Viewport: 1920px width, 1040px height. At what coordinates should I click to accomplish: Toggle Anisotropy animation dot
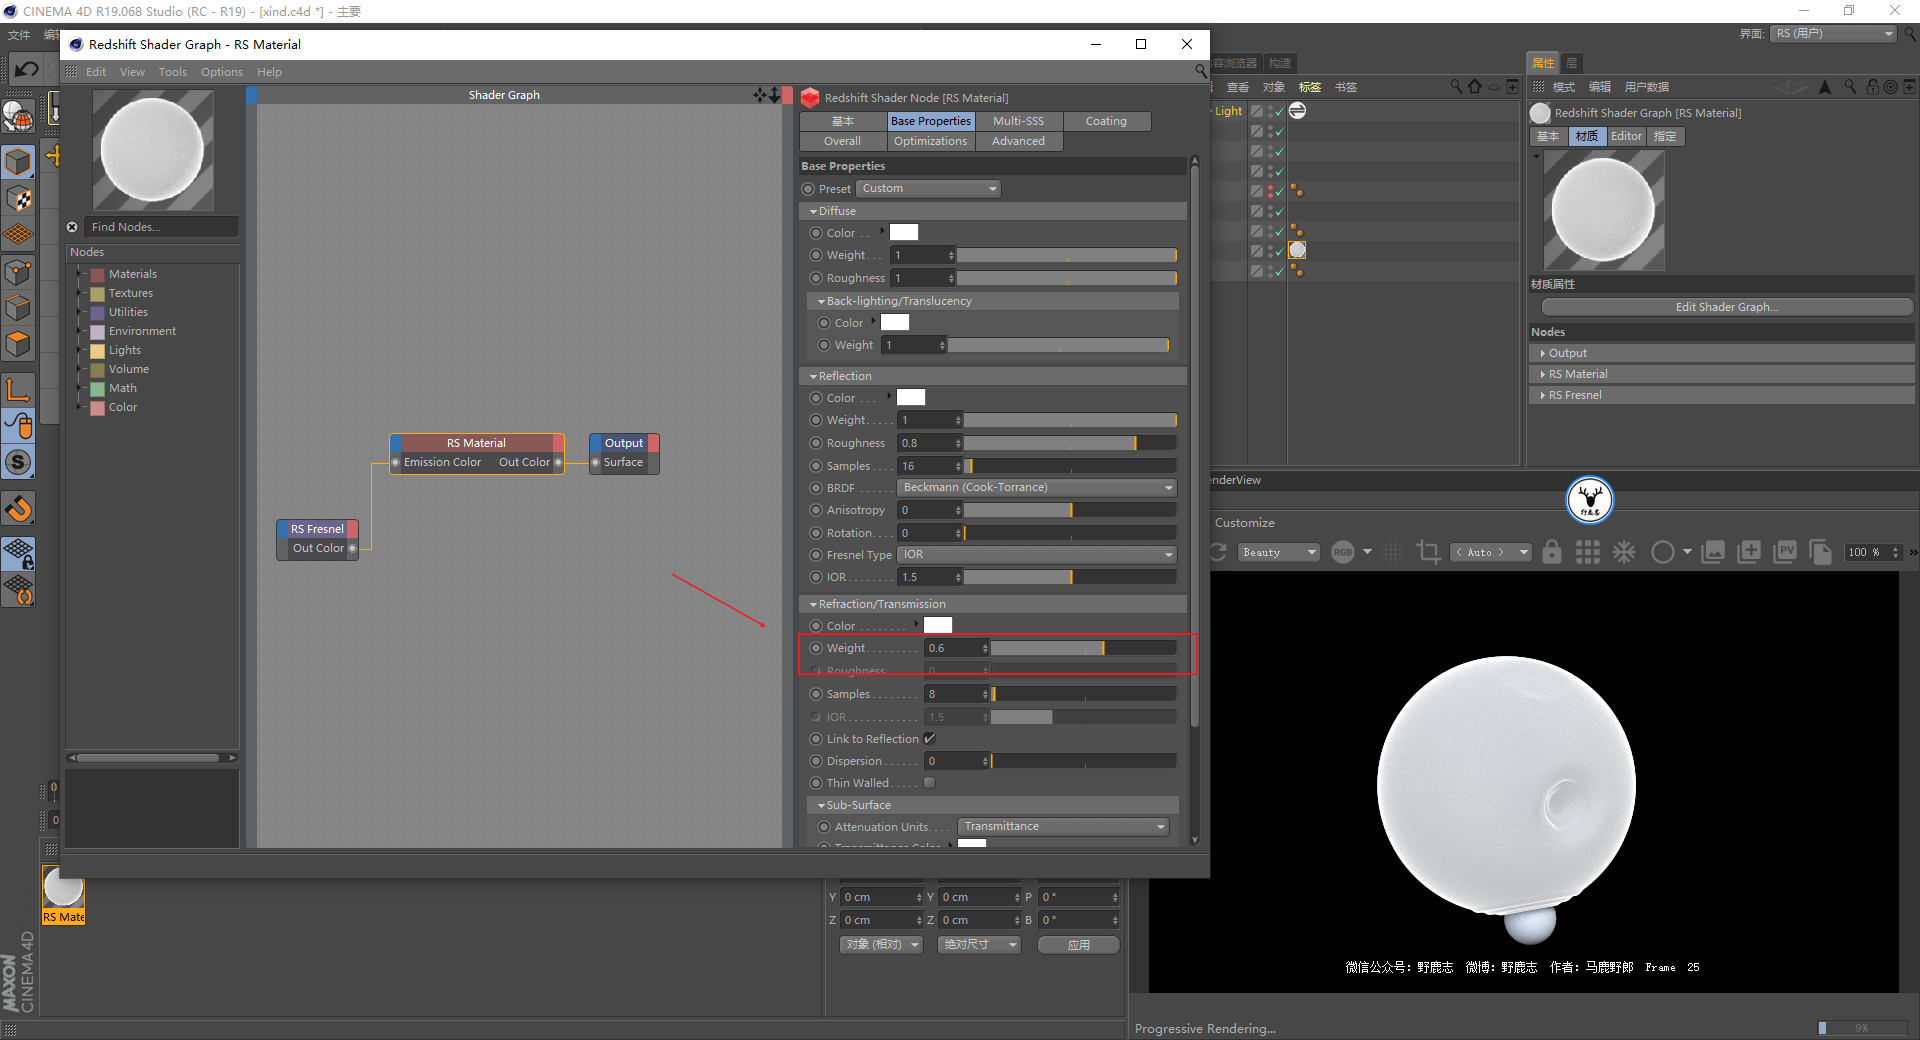(816, 510)
